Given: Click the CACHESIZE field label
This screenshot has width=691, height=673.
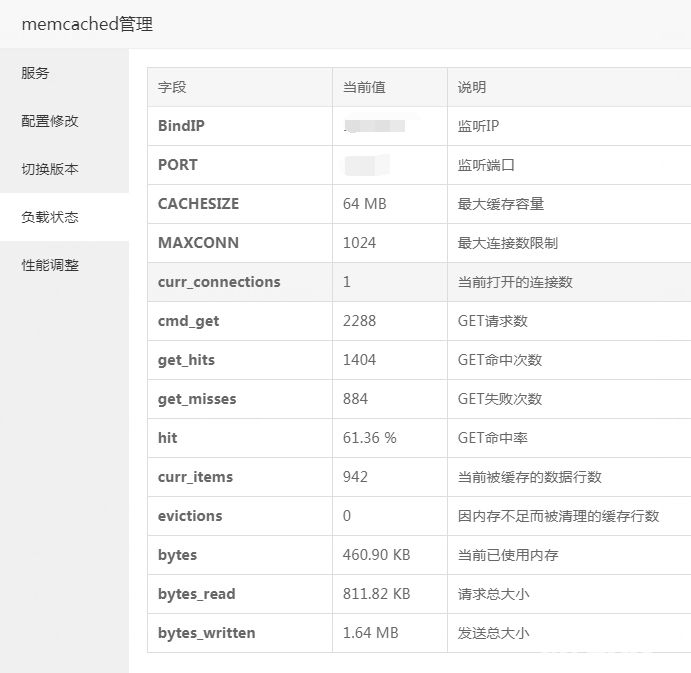Looking at the screenshot, I should click(198, 204).
